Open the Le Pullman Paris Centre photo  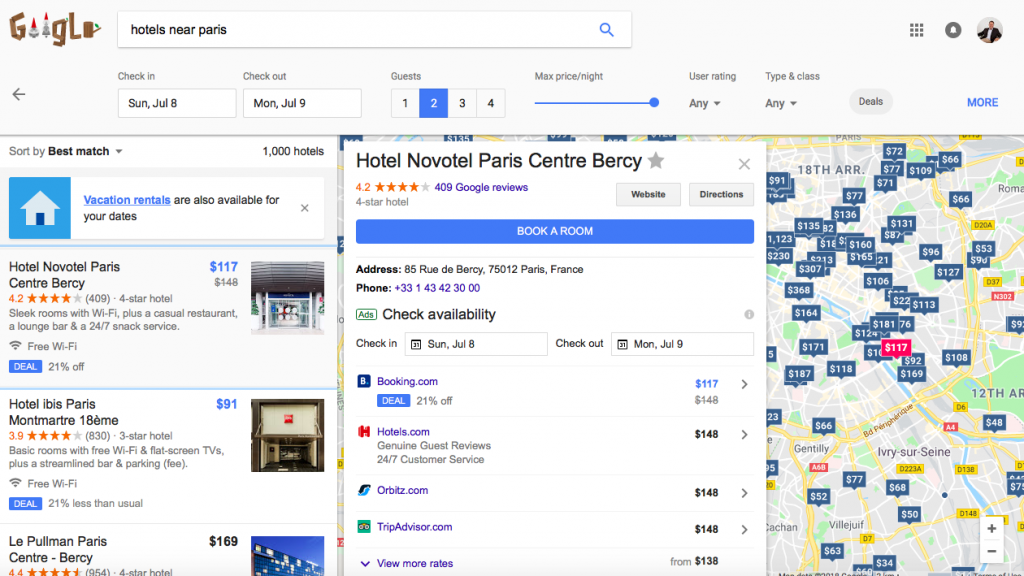click(x=287, y=556)
